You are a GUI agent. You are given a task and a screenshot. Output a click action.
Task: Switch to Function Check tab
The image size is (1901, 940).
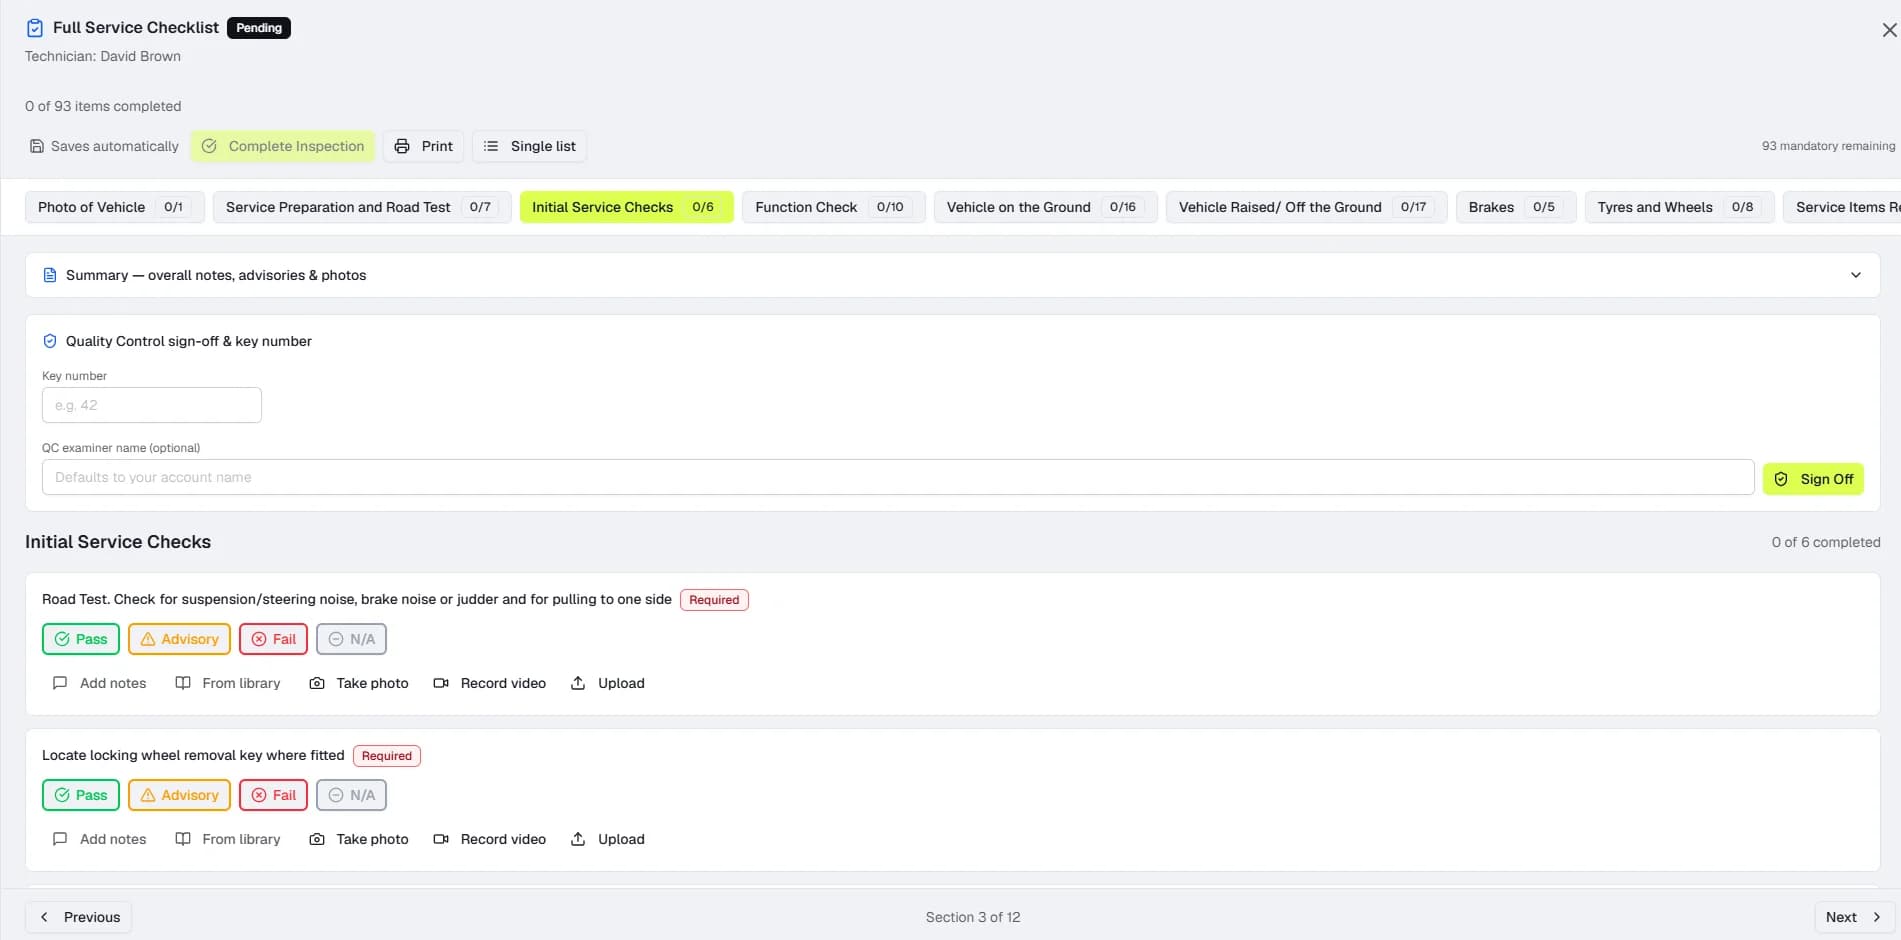click(833, 207)
